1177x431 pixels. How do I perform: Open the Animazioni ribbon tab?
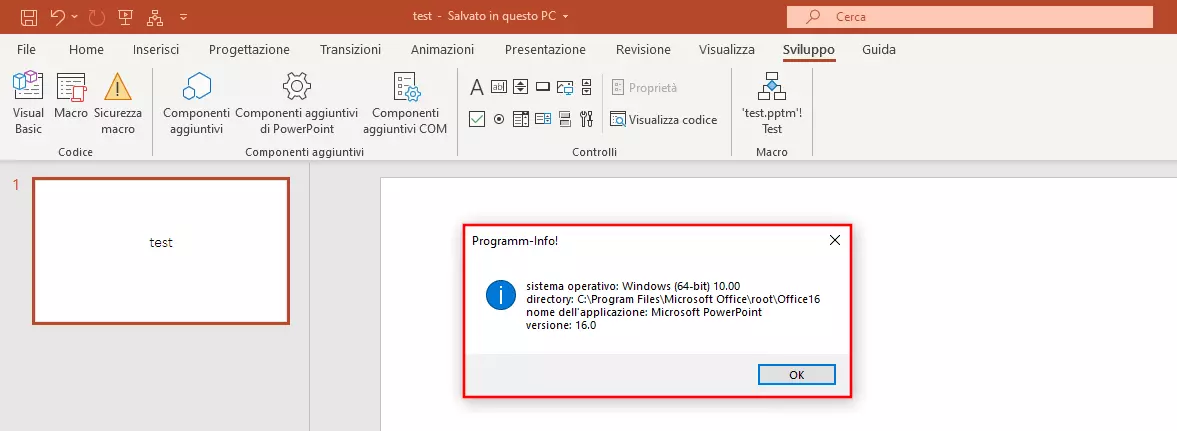tap(442, 49)
